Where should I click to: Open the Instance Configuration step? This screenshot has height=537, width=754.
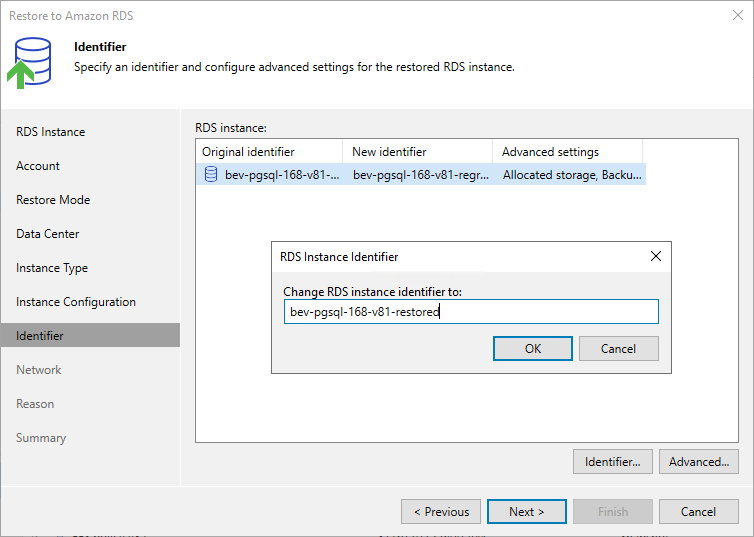[x=76, y=302]
